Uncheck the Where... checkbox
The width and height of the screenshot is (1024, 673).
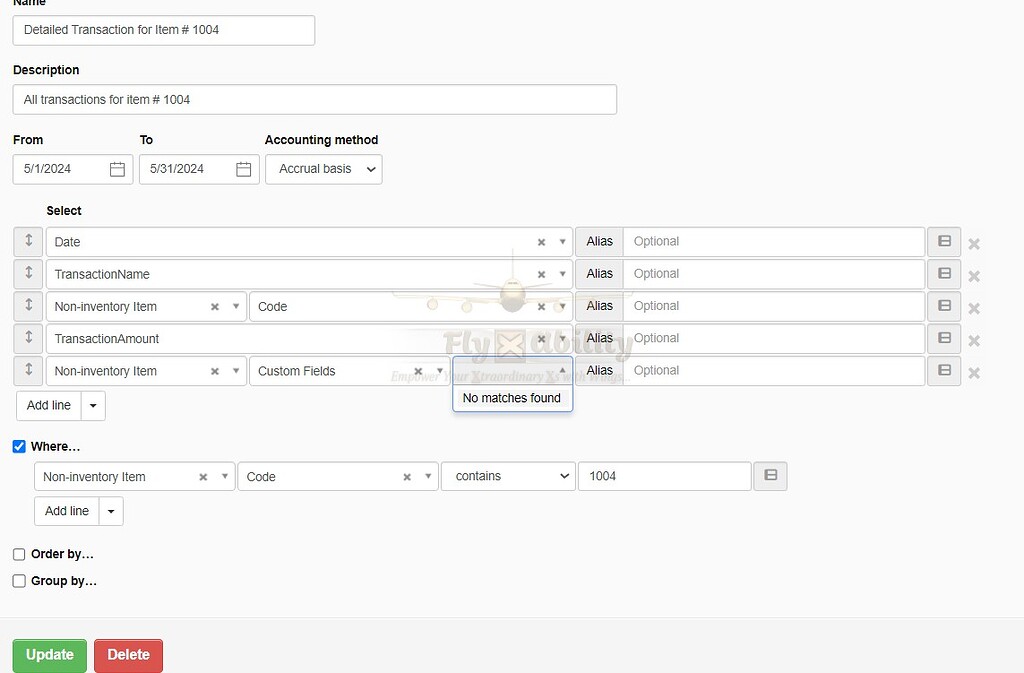tap(18, 446)
